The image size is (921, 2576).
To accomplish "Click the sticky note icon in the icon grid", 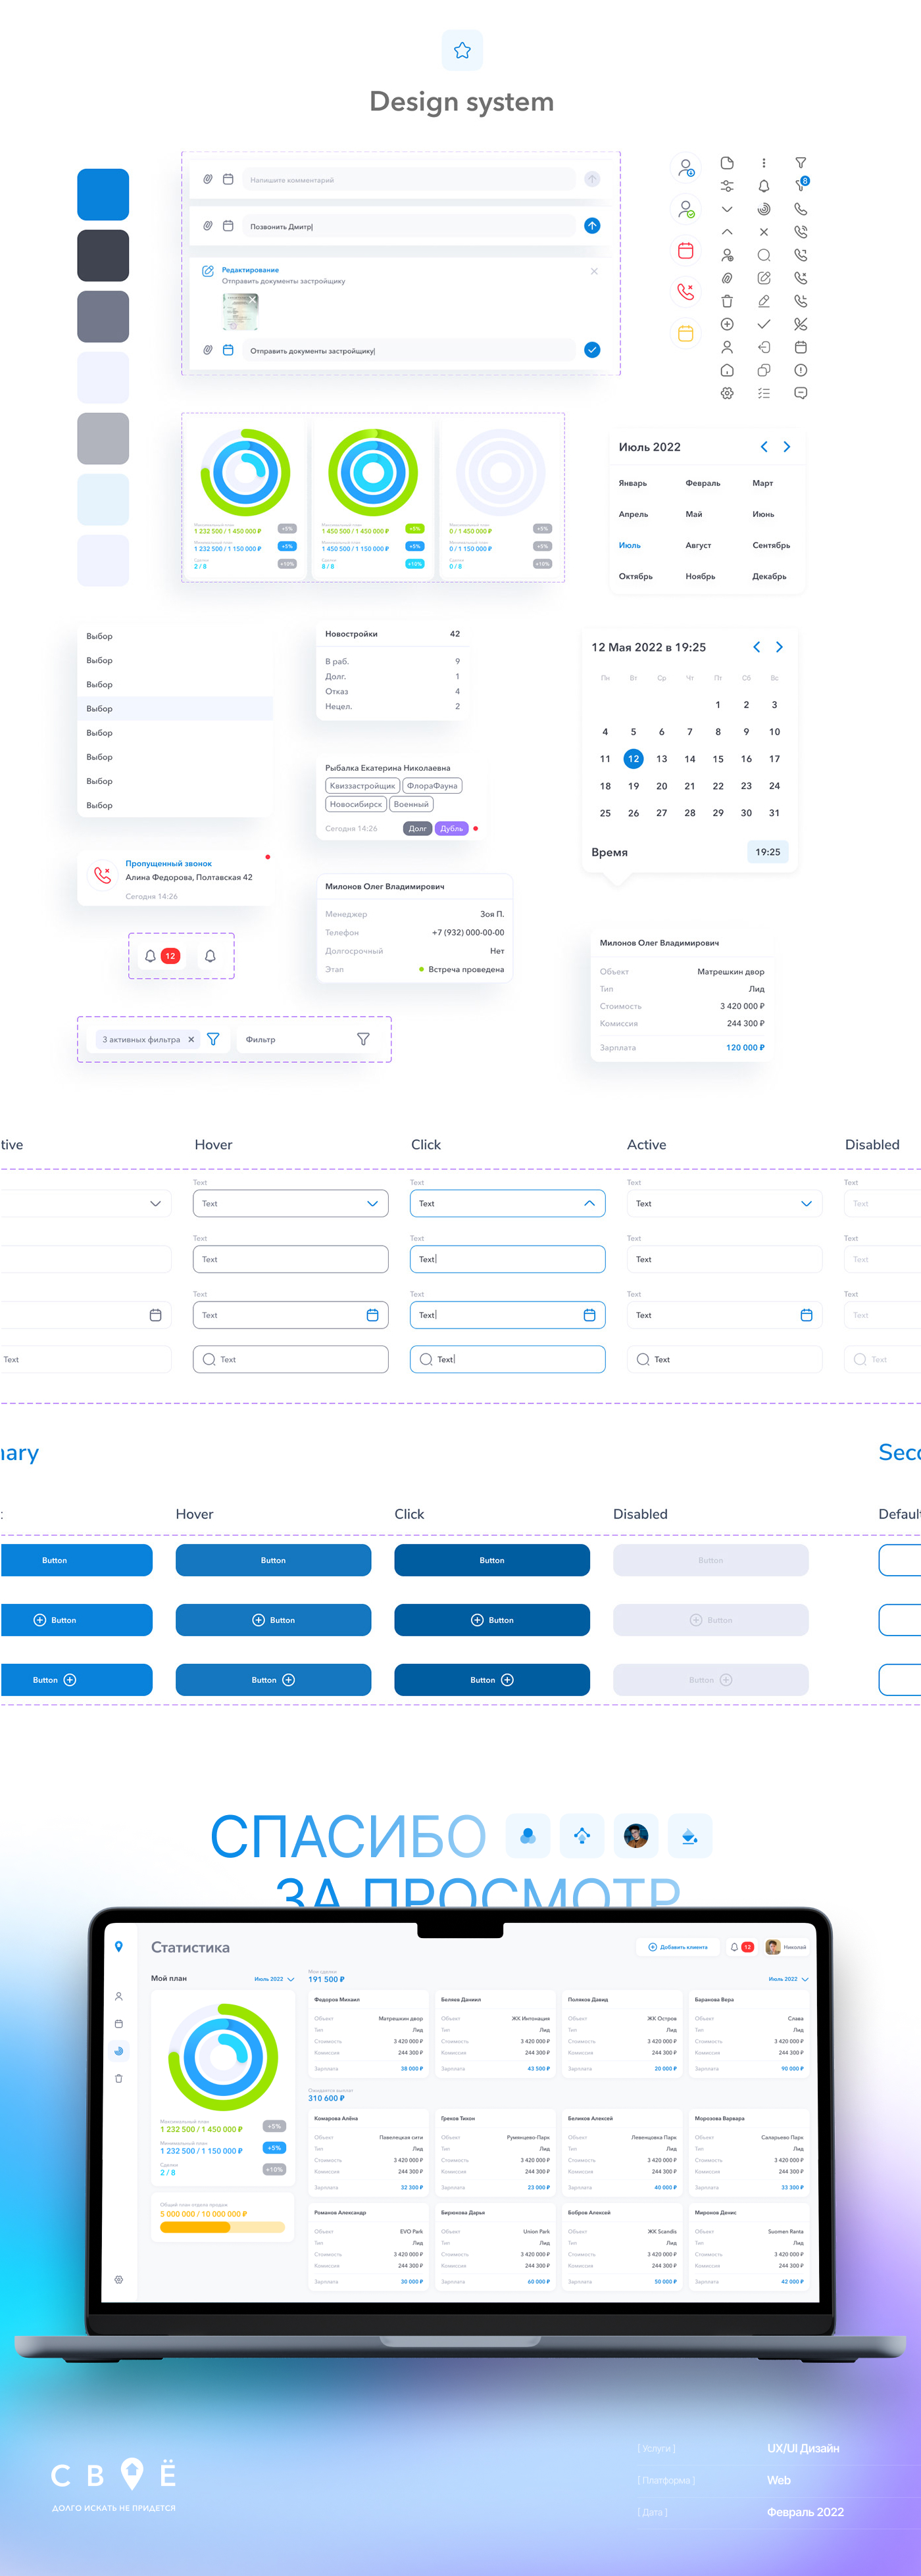I will point(727,163).
